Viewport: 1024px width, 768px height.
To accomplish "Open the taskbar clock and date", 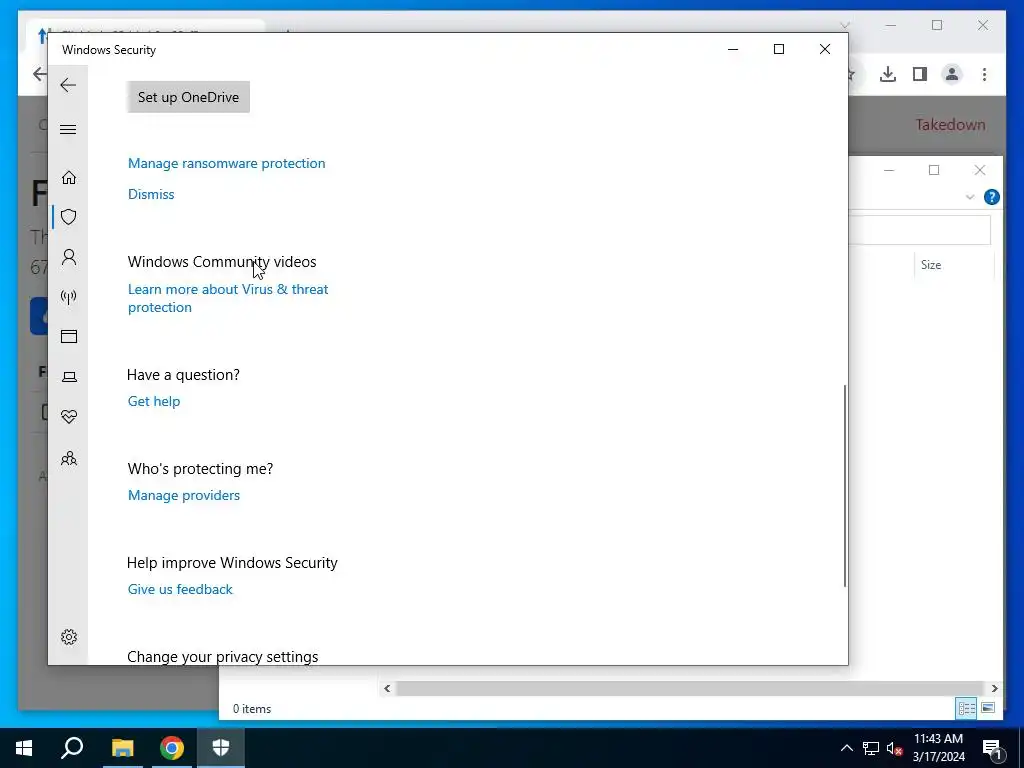I will coord(938,748).
